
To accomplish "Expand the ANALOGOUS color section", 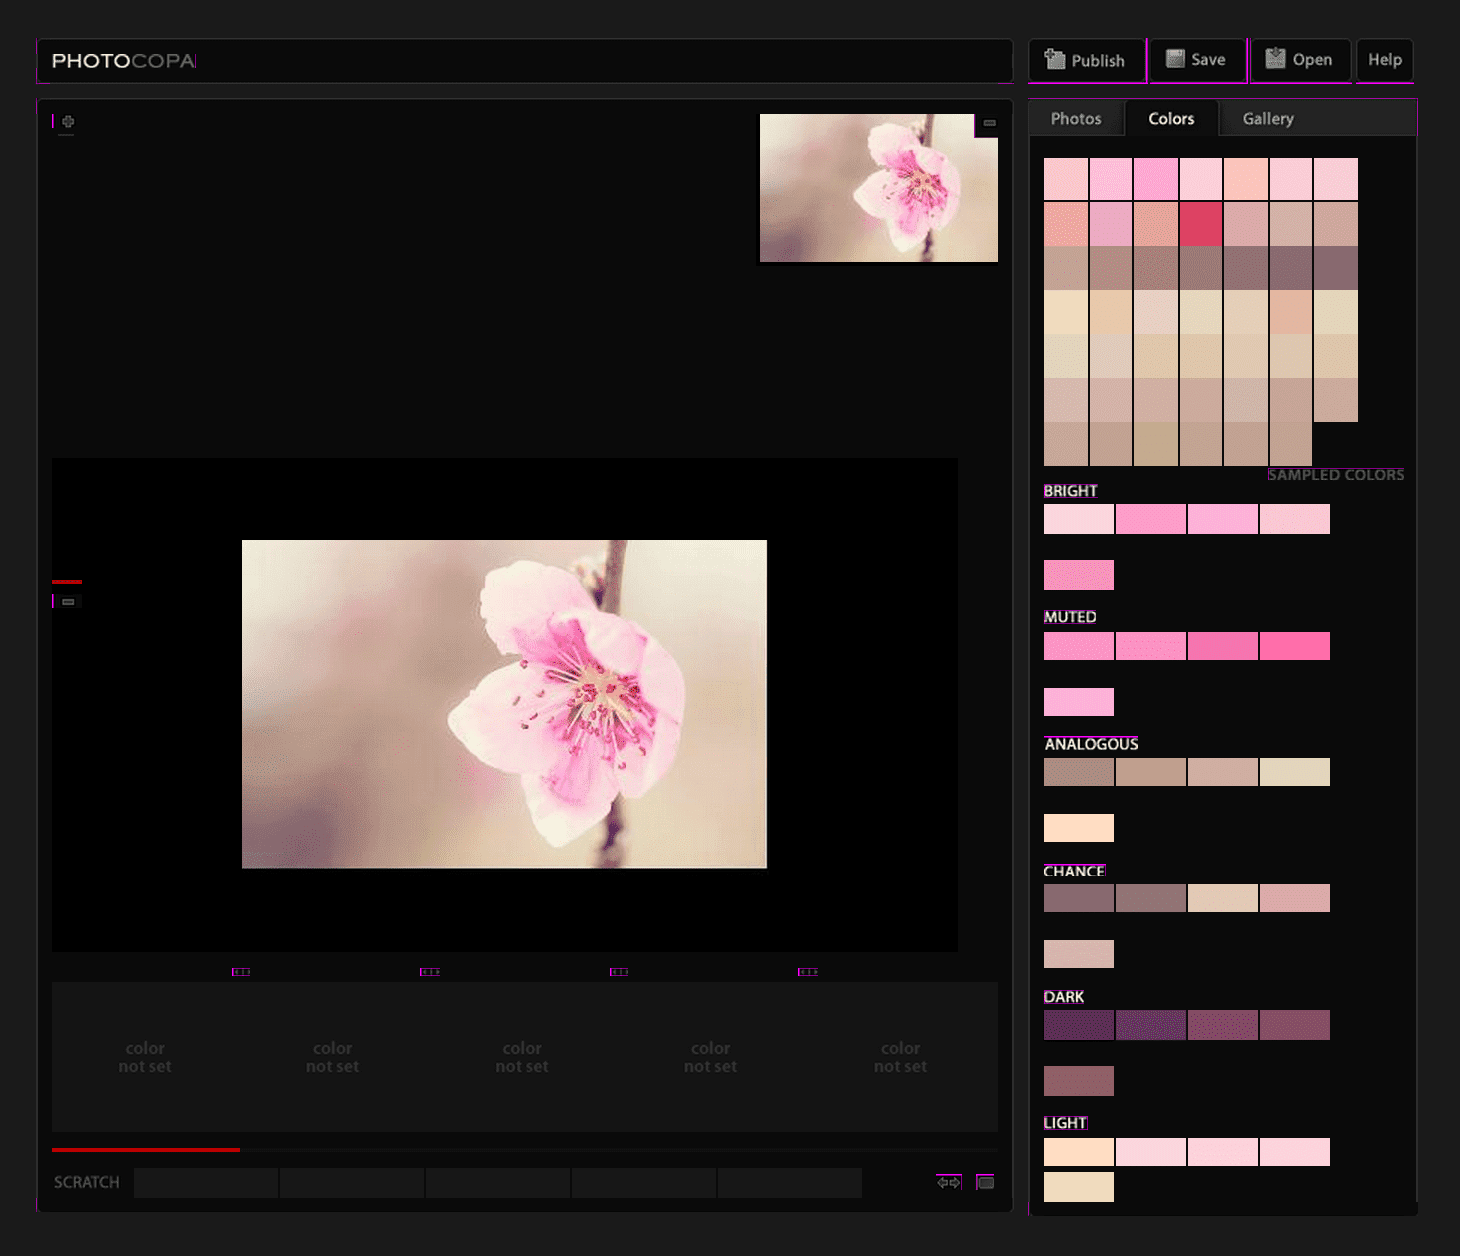I will coord(1089,743).
